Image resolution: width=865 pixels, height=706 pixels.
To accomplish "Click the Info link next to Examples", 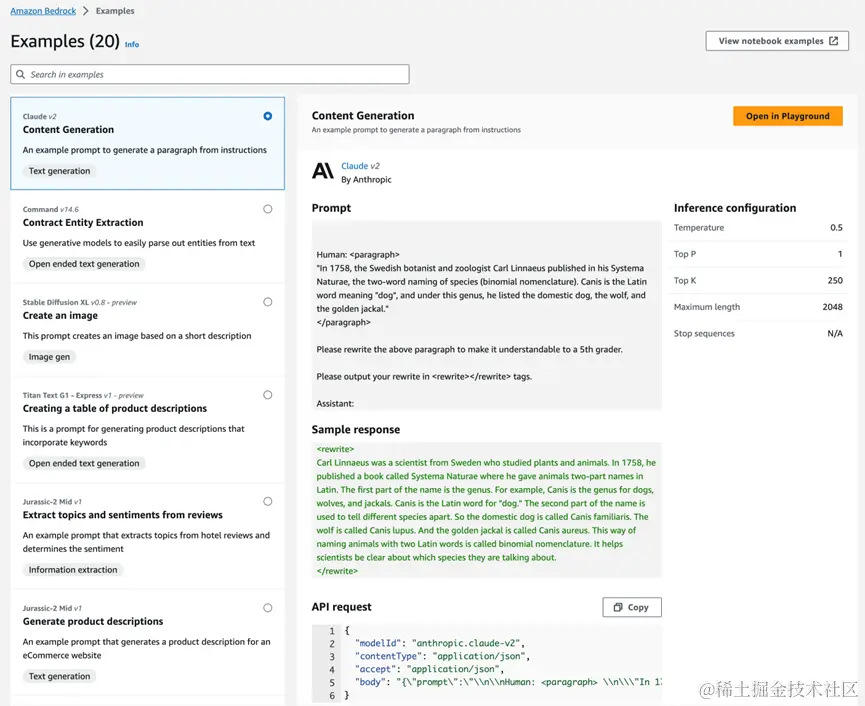I will click(132, 44).
